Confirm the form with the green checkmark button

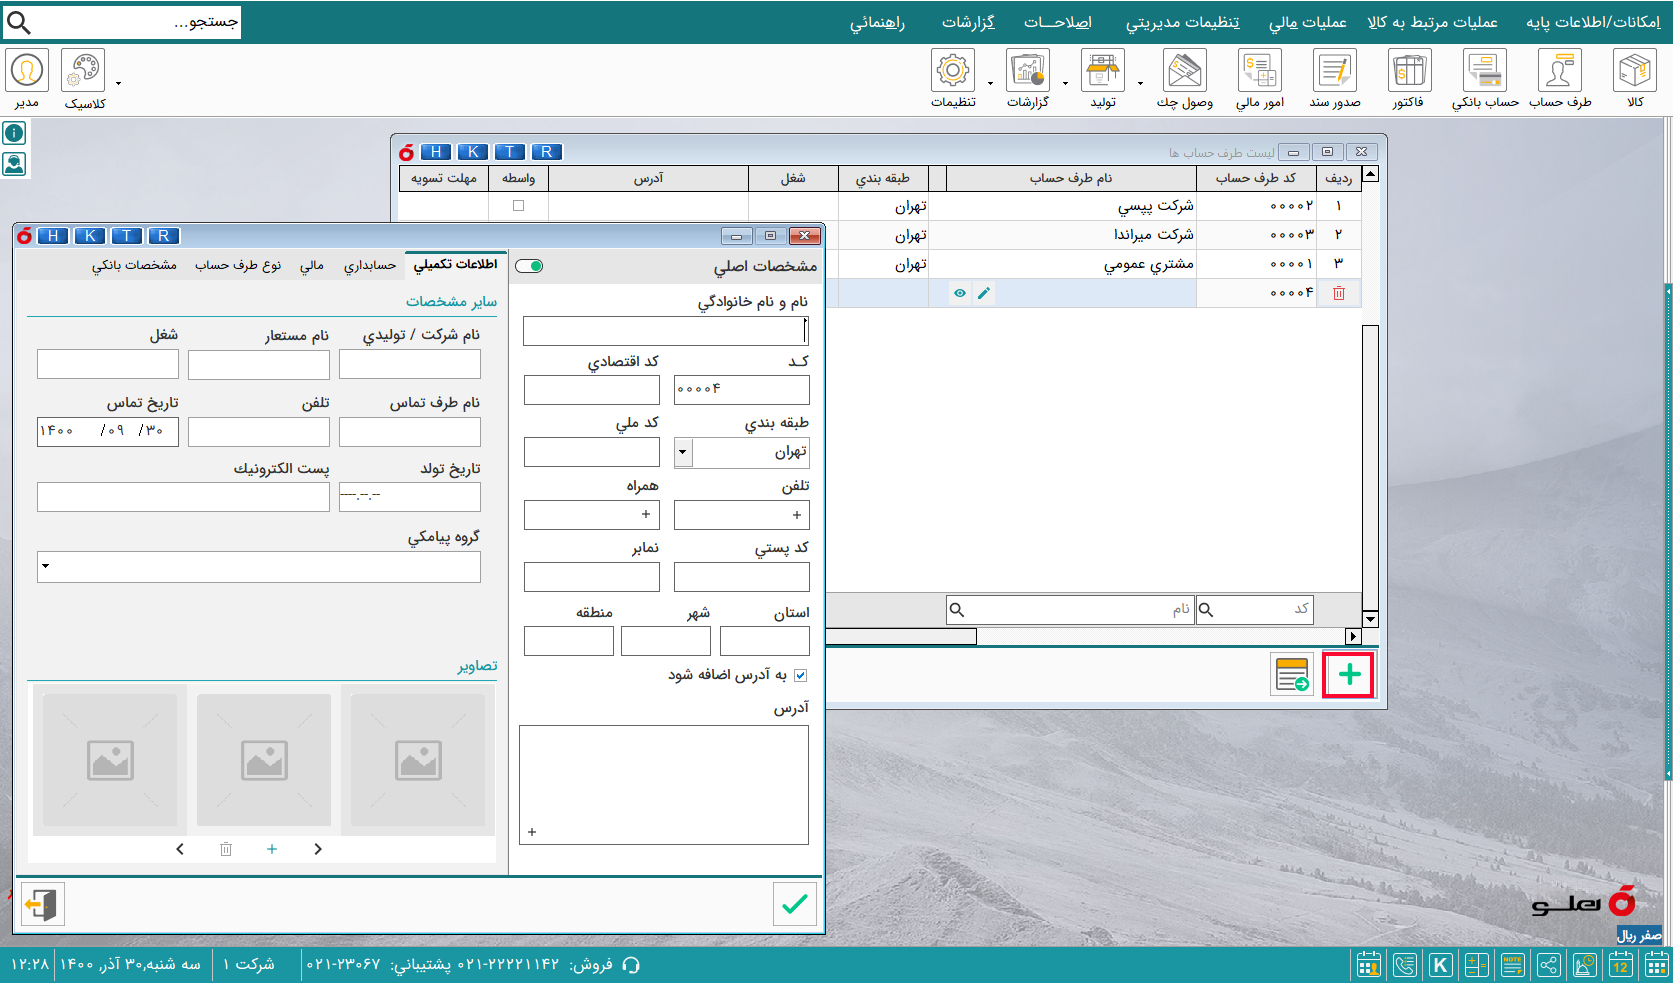coord(794,904)
